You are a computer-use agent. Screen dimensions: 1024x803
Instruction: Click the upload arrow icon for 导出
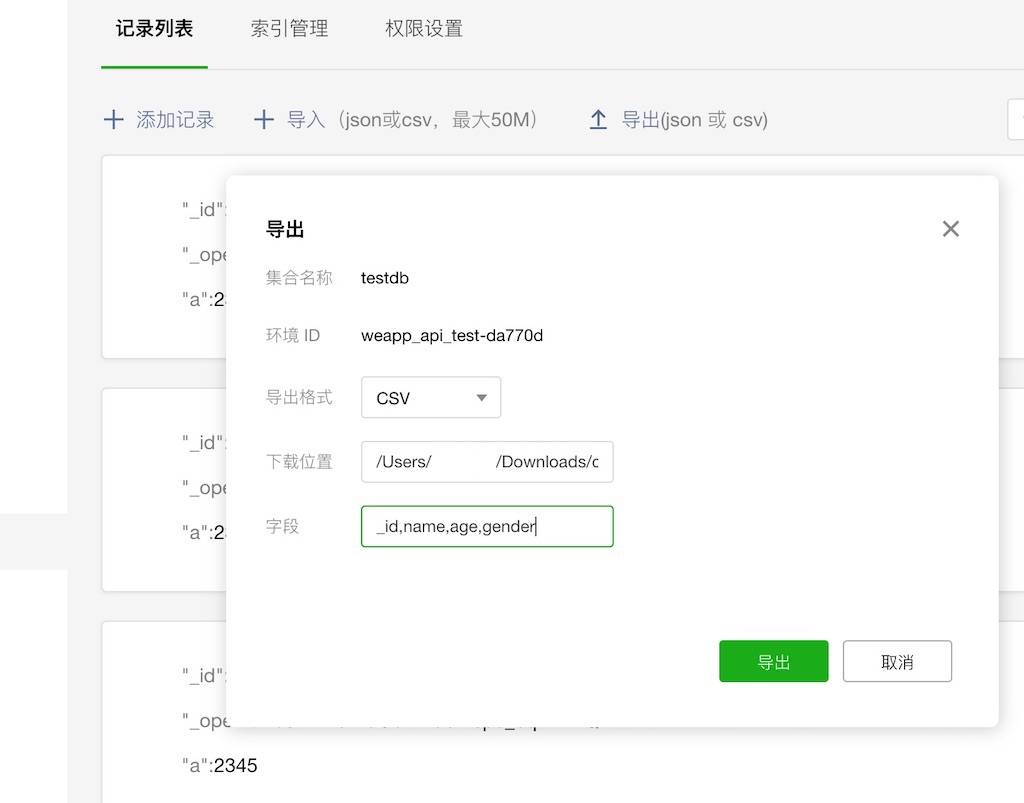(598, 121)
